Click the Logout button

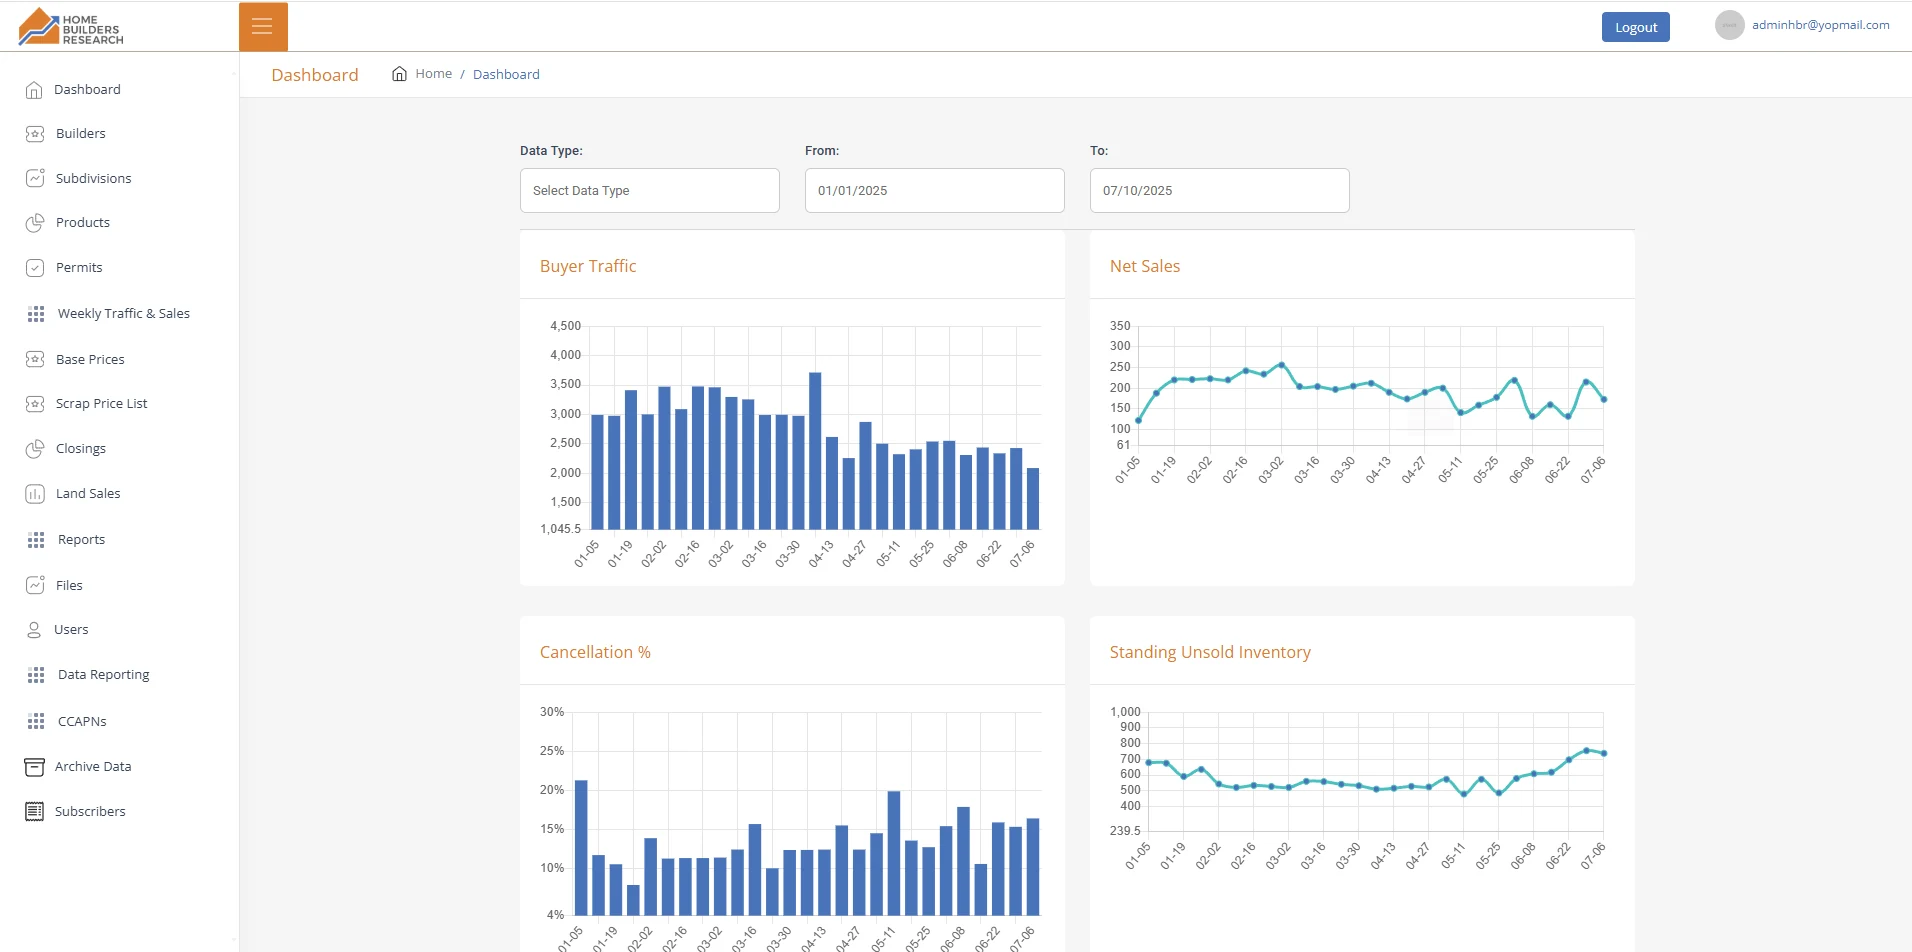(1636, 27)
